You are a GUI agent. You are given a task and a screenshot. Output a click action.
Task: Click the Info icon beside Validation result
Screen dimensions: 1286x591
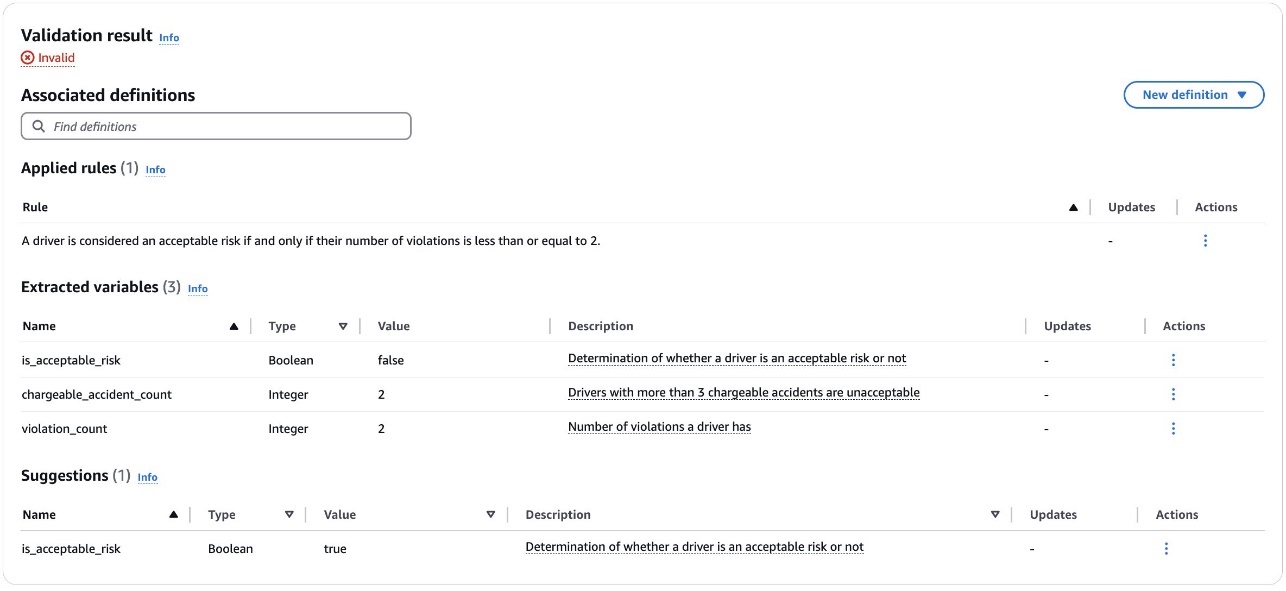point(169,38)
